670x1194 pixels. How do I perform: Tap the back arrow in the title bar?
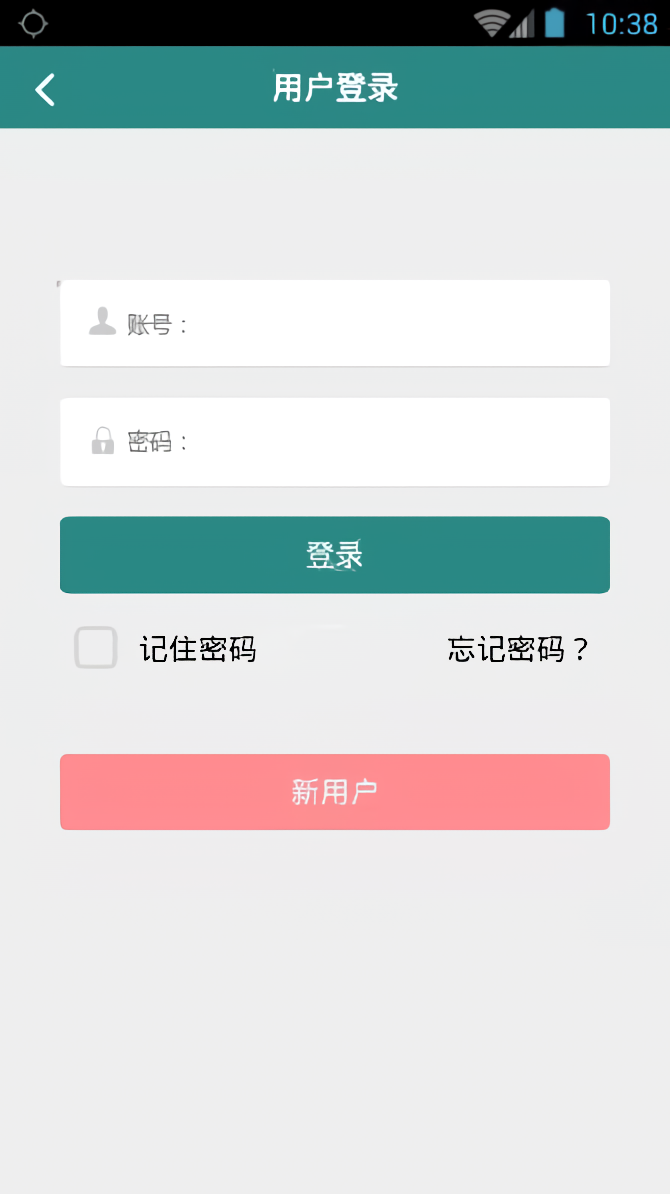[x=44, y=89]
